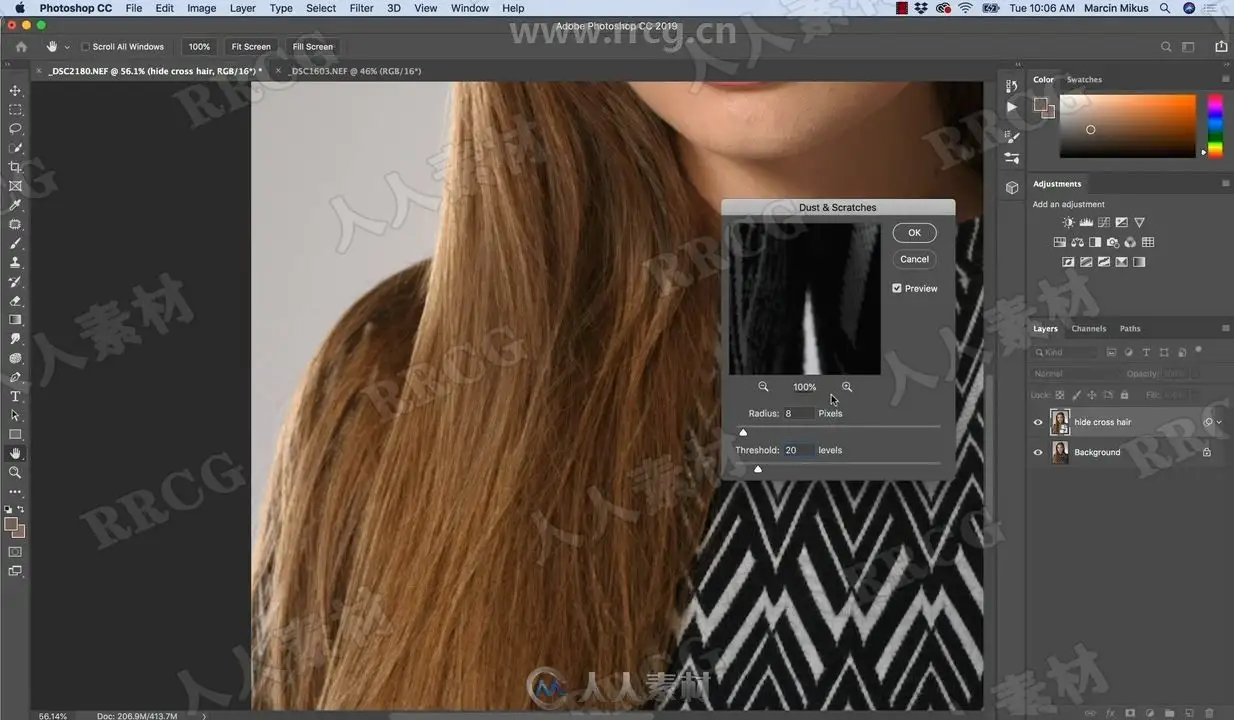Toggle the pixel layers filter
Viewport: 1234px width, 720px height.
click(x=1111, y=352)
